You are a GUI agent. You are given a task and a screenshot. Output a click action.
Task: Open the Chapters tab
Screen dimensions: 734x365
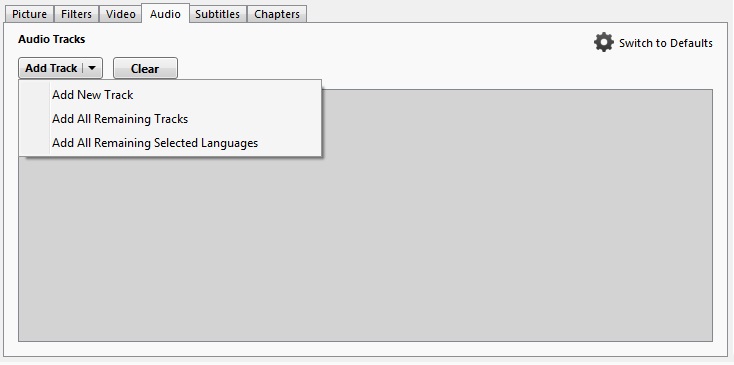coord(277,14)
